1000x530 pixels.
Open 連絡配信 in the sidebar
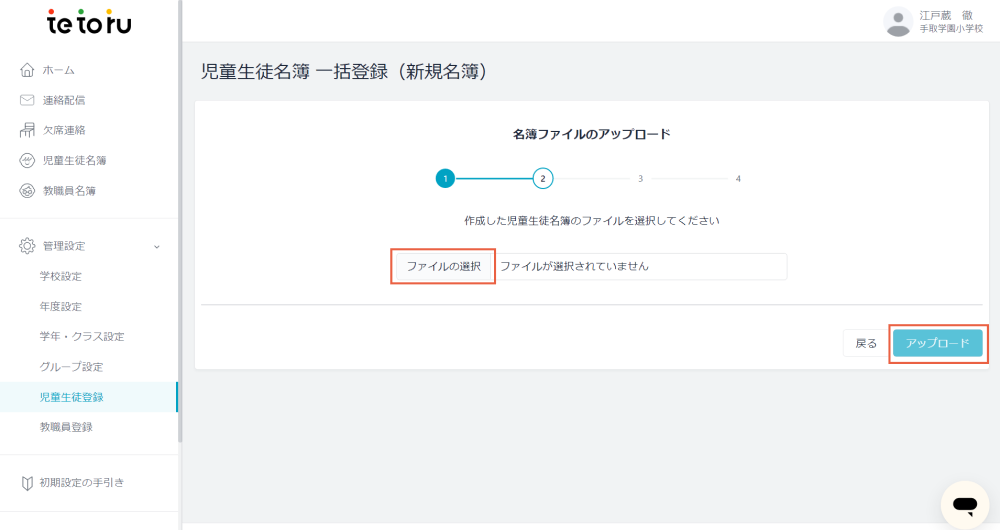tap(64, 100)
